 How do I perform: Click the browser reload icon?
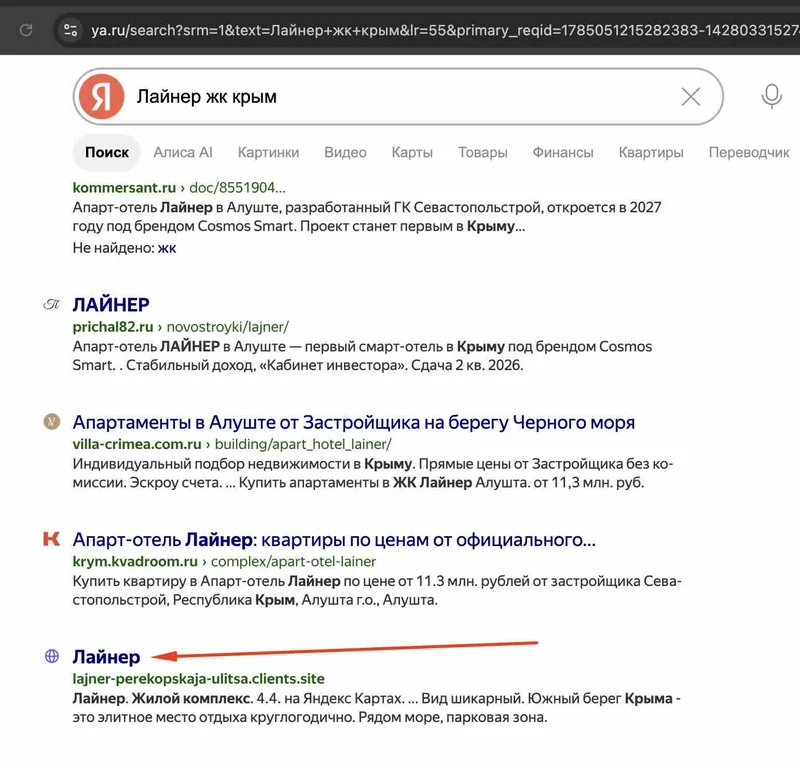pyautogui.click(x=26, y=30)
